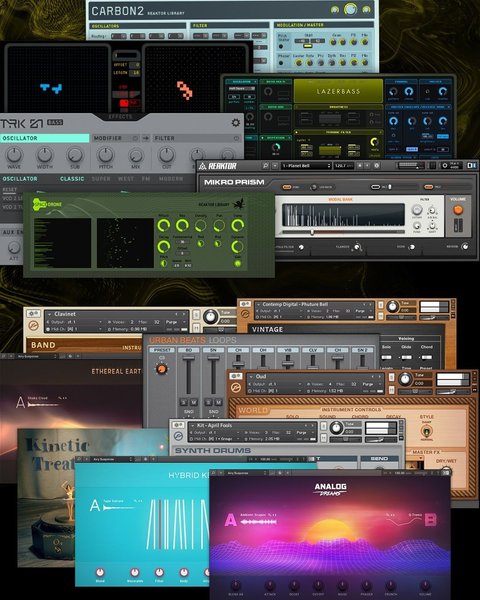Click the Reaktor logo in the toolbar
This screenshot has height=600, width=480.
coord(218,166)
